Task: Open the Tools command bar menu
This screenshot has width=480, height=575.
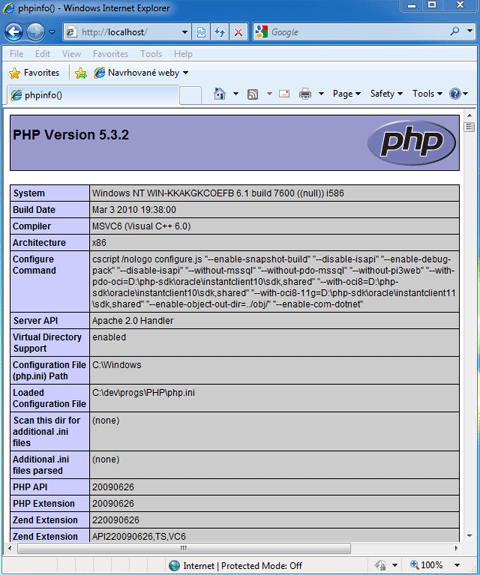Action: coord(427,94)
